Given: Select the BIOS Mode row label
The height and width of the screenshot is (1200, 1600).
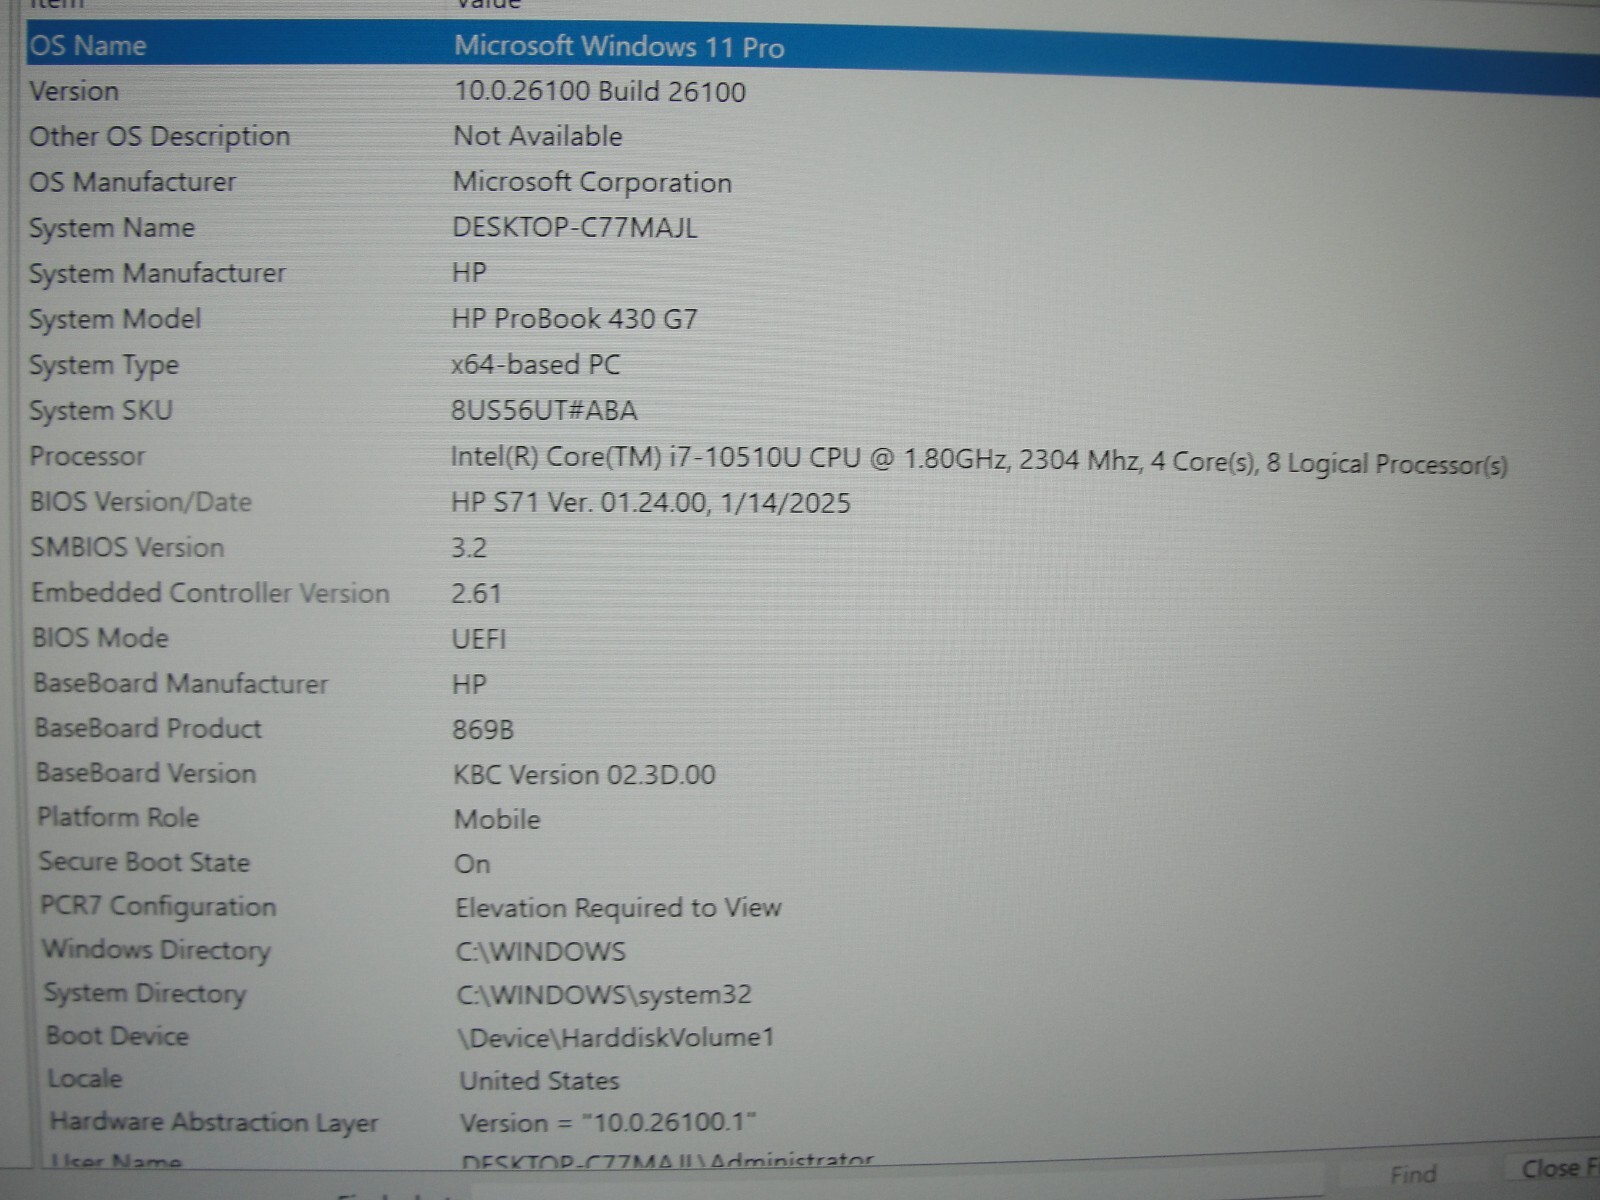Looking at the screenshot, I should [100, 638].
